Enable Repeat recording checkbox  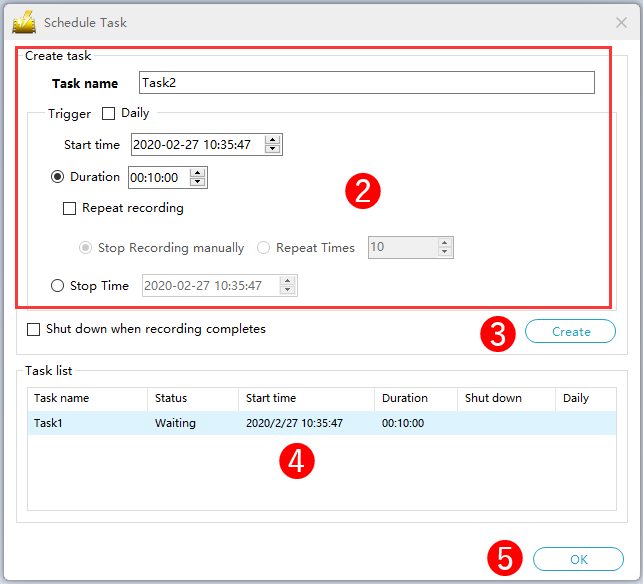[x=69, y=208]
